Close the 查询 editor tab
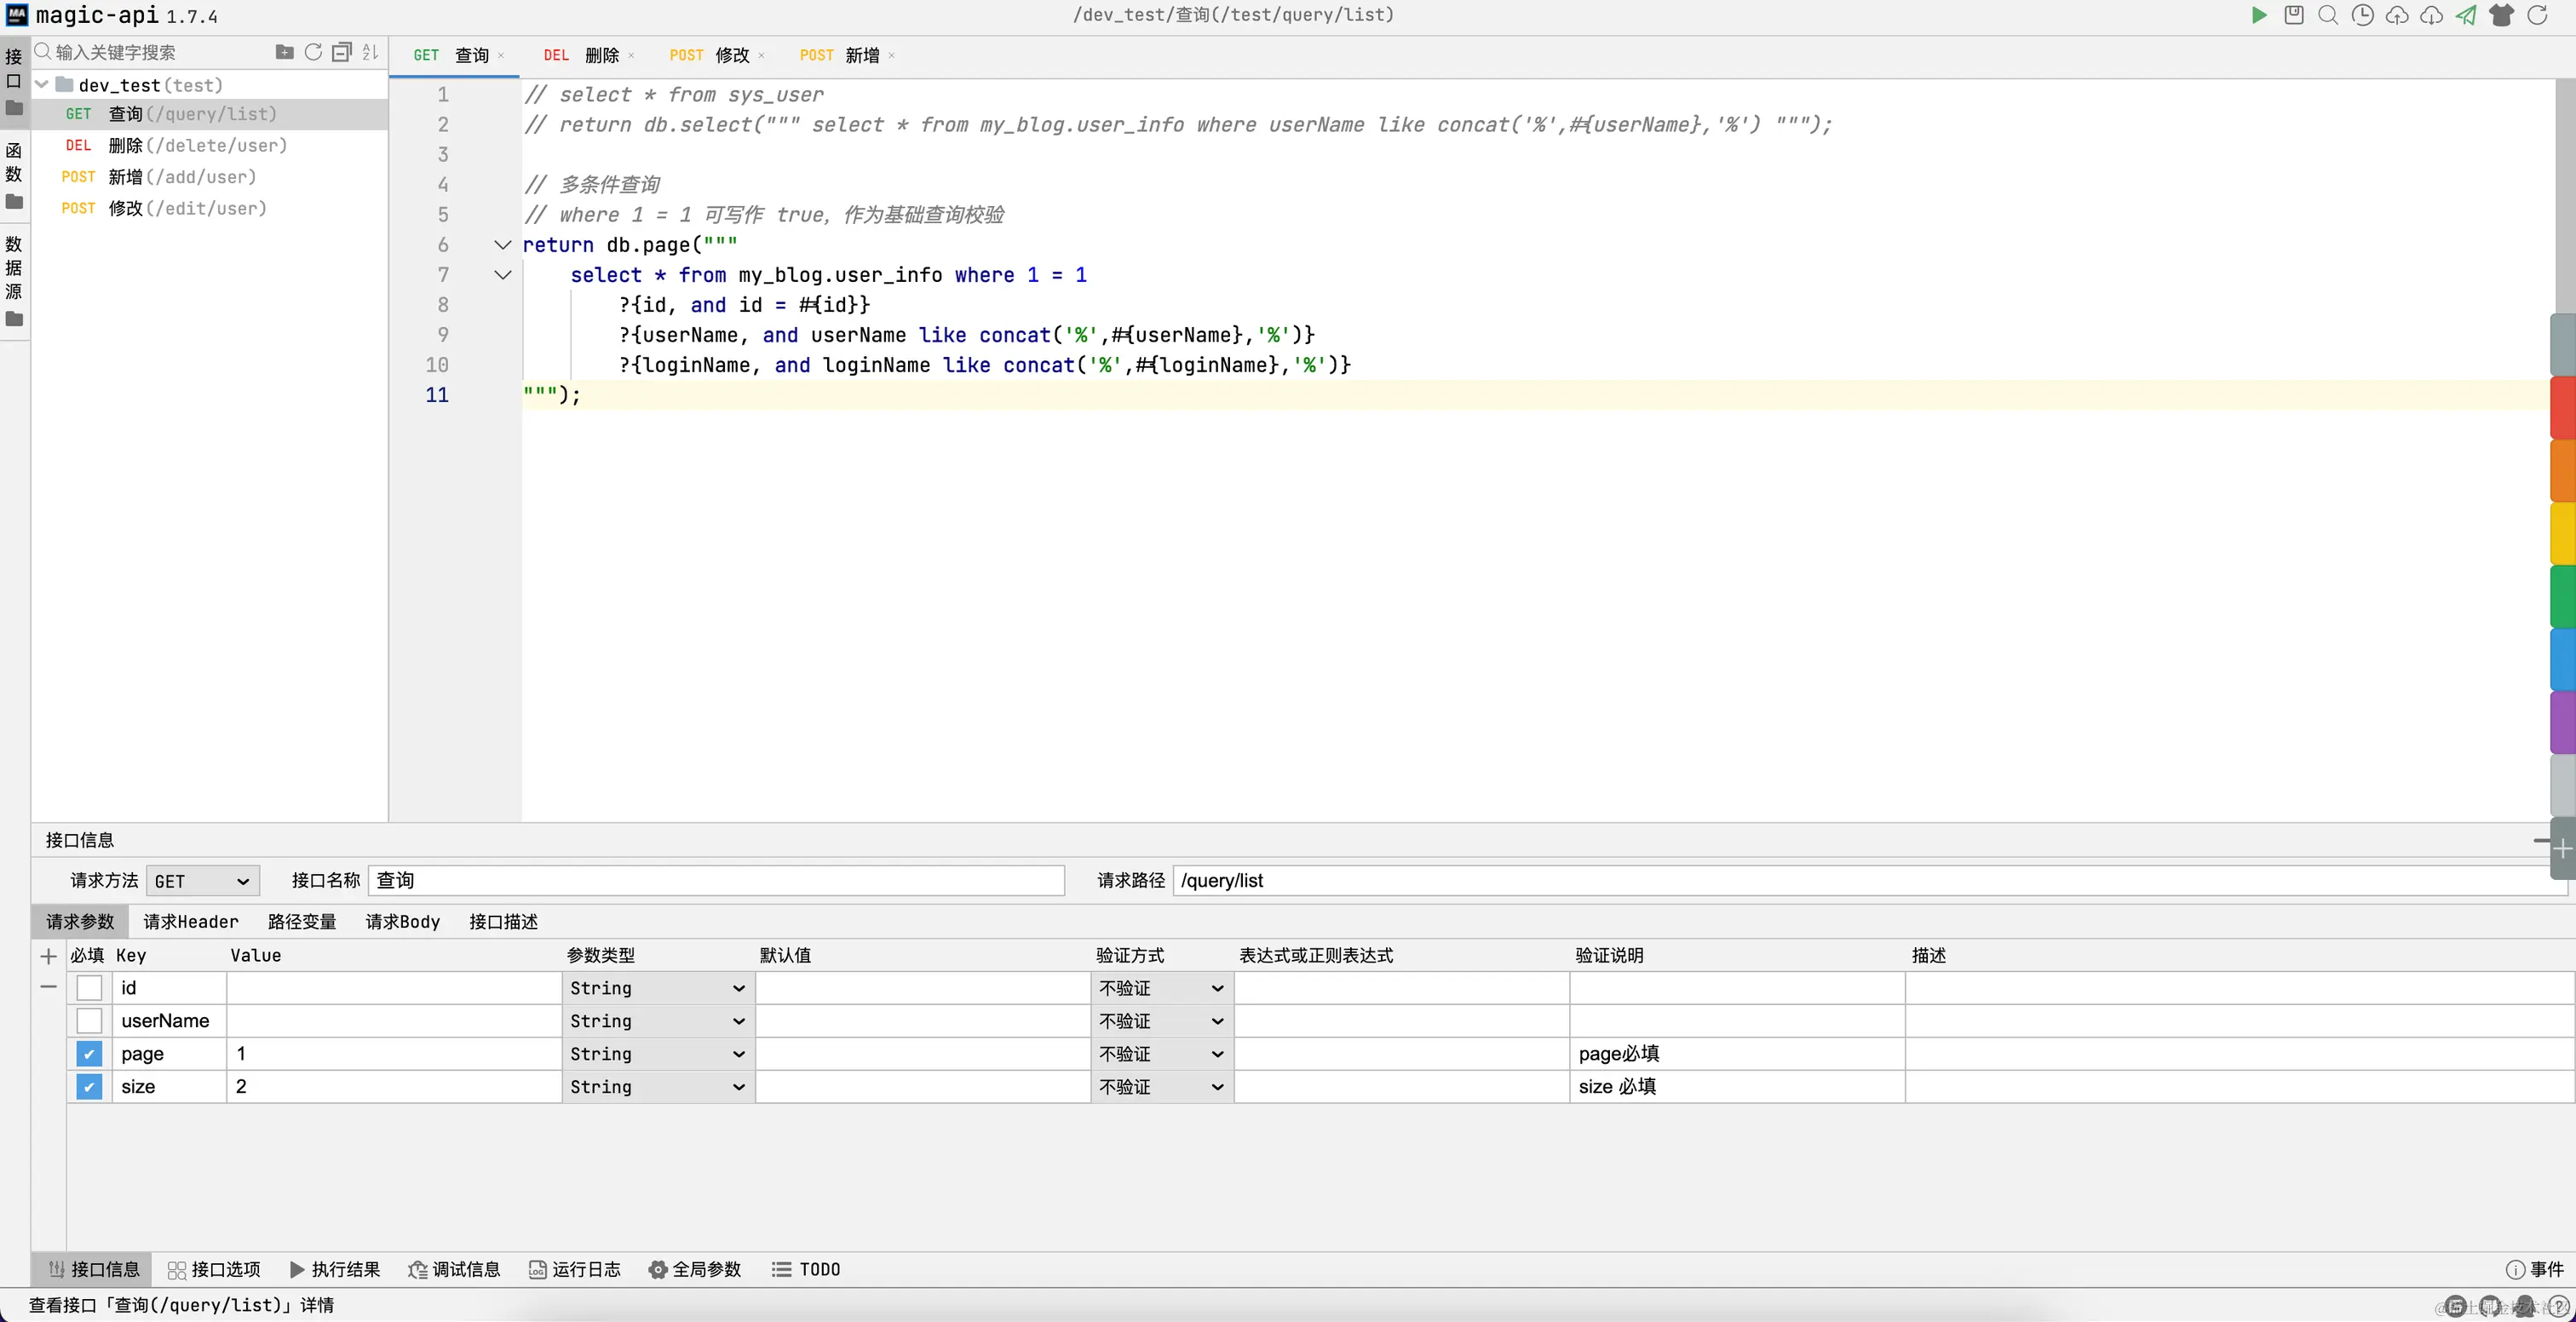Image resolution: width=2576 pixels, height=1322 pixels. click(501, 56)
